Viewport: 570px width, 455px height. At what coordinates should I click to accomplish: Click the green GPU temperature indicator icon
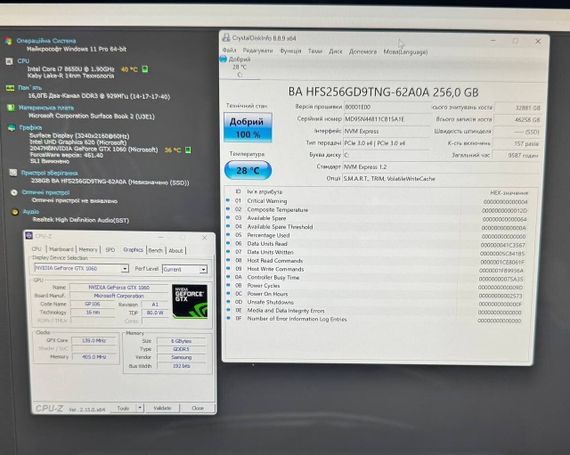point(188,150)
